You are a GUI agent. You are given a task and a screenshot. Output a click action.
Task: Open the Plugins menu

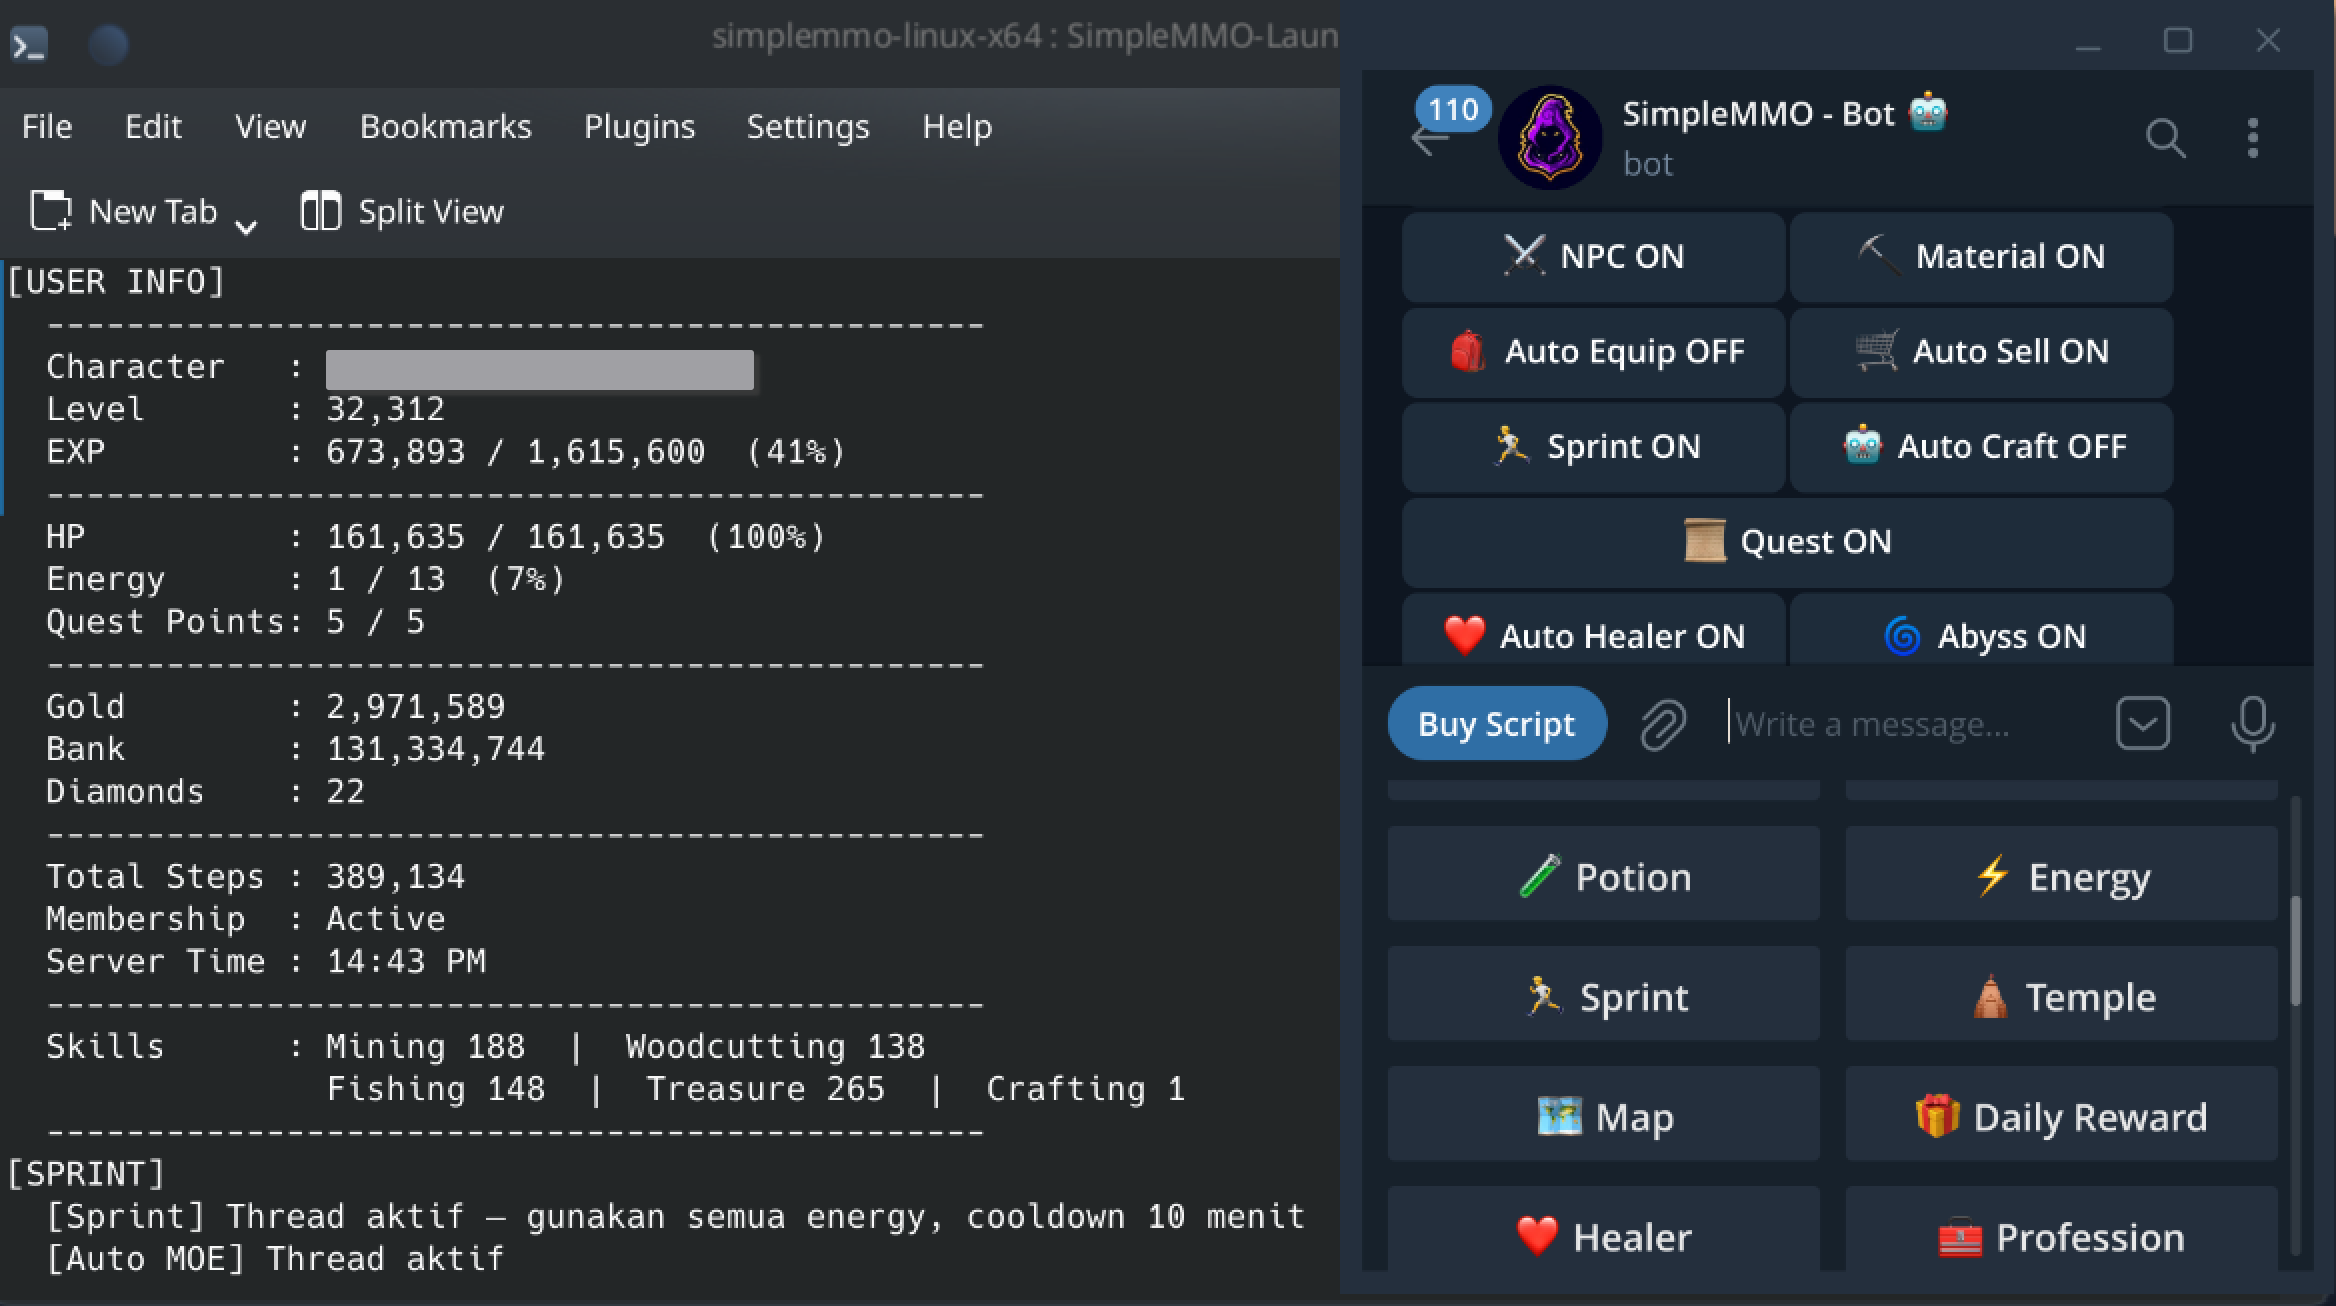[639, 127]
